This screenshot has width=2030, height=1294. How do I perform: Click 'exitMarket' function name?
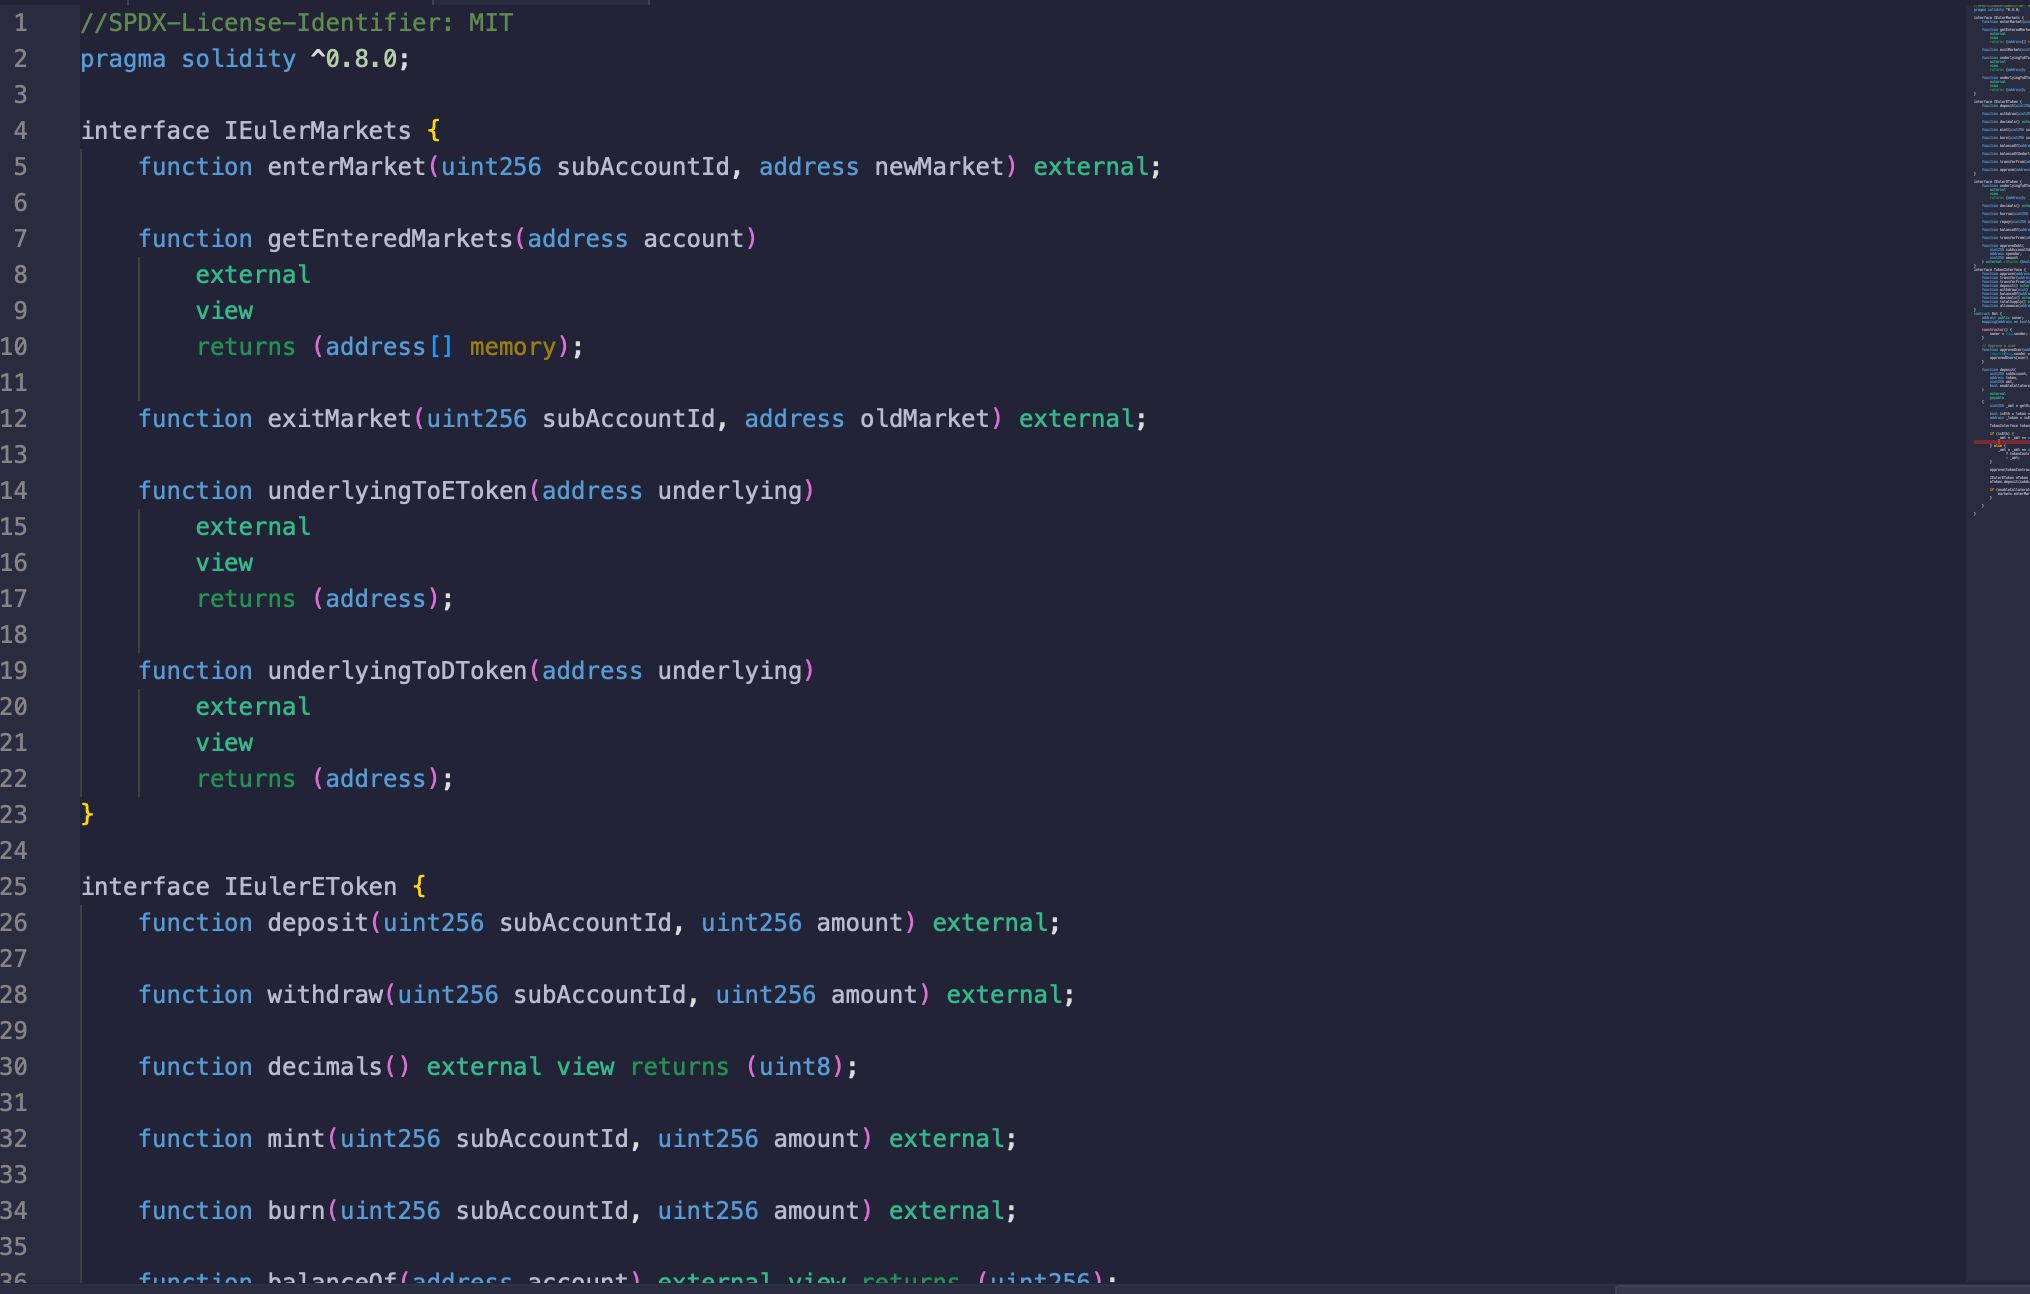[340, 418]
